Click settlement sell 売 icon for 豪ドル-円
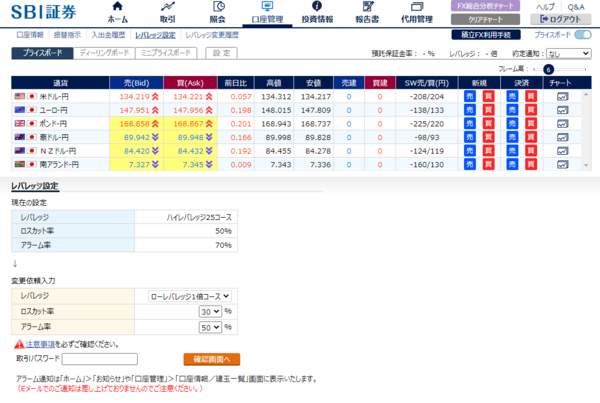Image resolution: width=600 pixels, height=403 pixels. (512, 137)
